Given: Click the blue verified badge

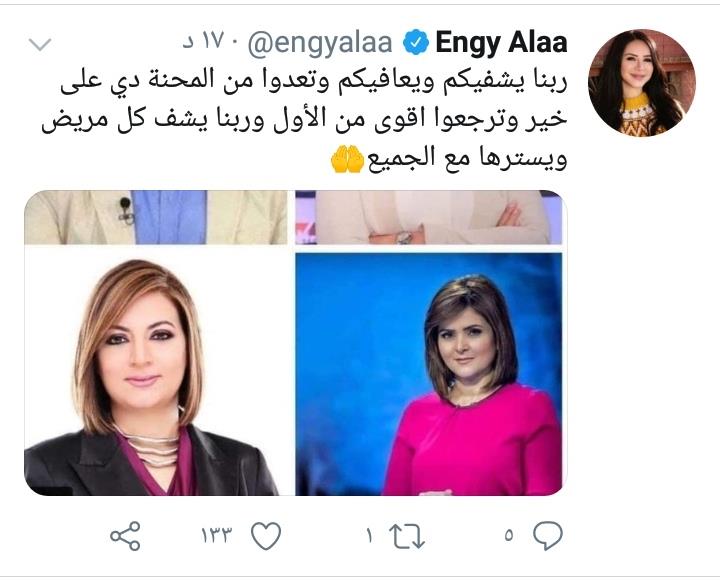Looking at the screenshot, I should click(x=416, y=43).
